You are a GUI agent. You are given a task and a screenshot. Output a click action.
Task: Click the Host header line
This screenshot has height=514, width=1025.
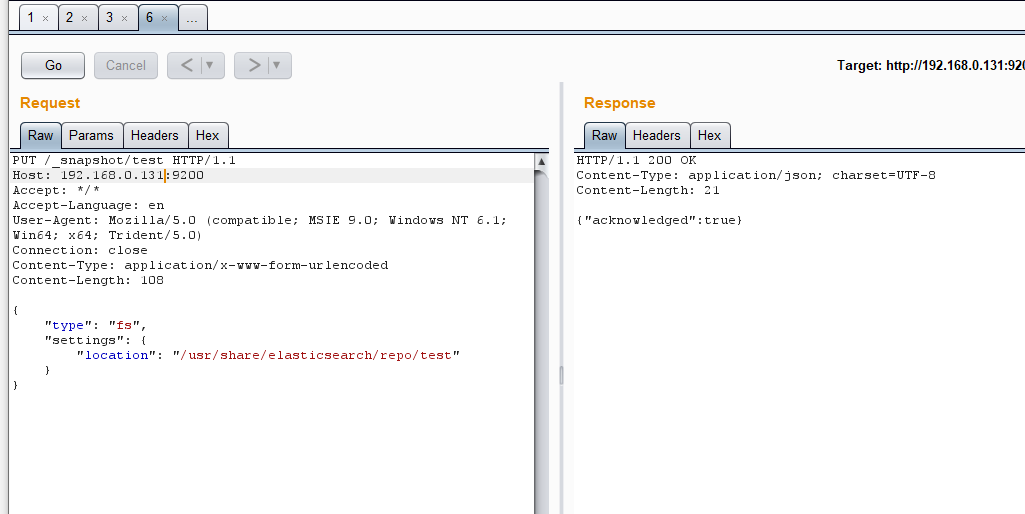pyautogui.click(x=108, y=175)
